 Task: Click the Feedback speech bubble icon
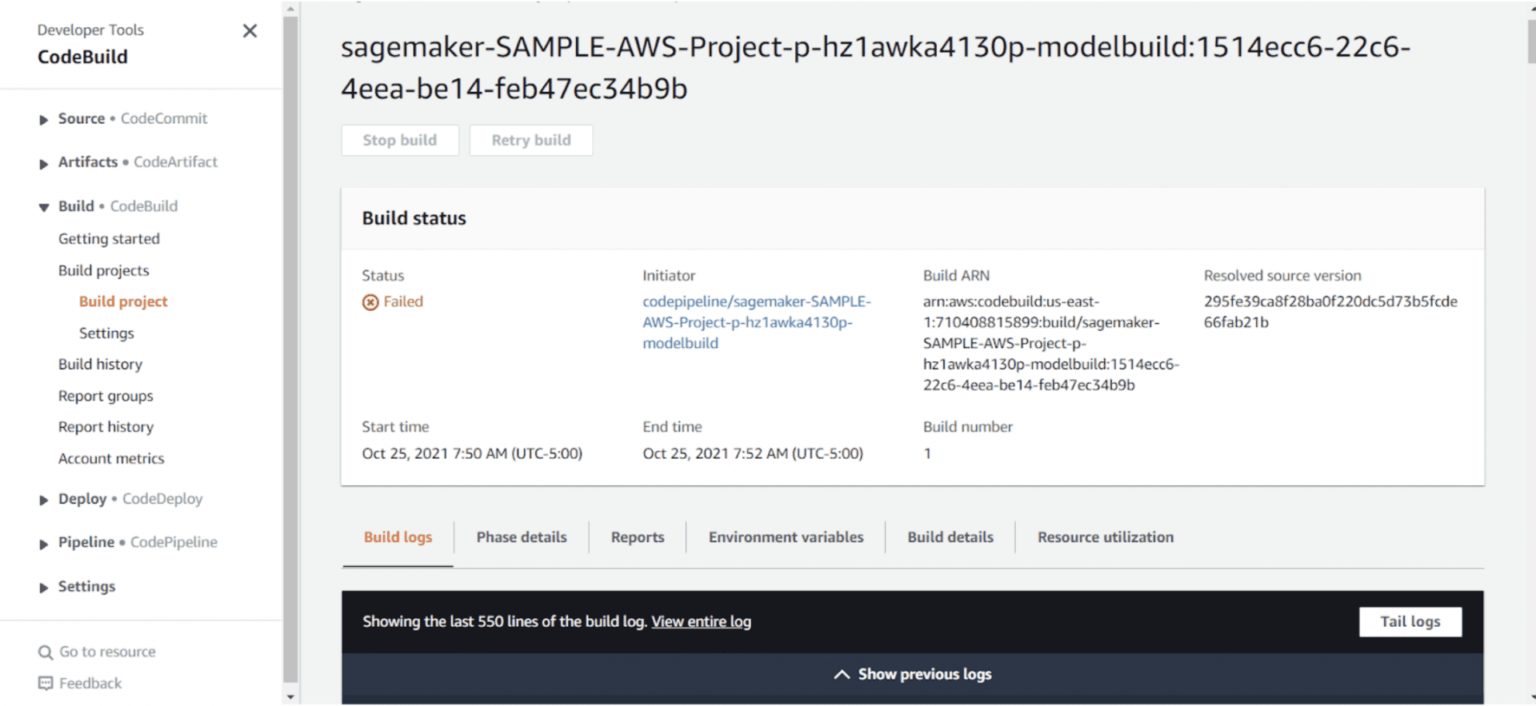(x=45, y=684)
